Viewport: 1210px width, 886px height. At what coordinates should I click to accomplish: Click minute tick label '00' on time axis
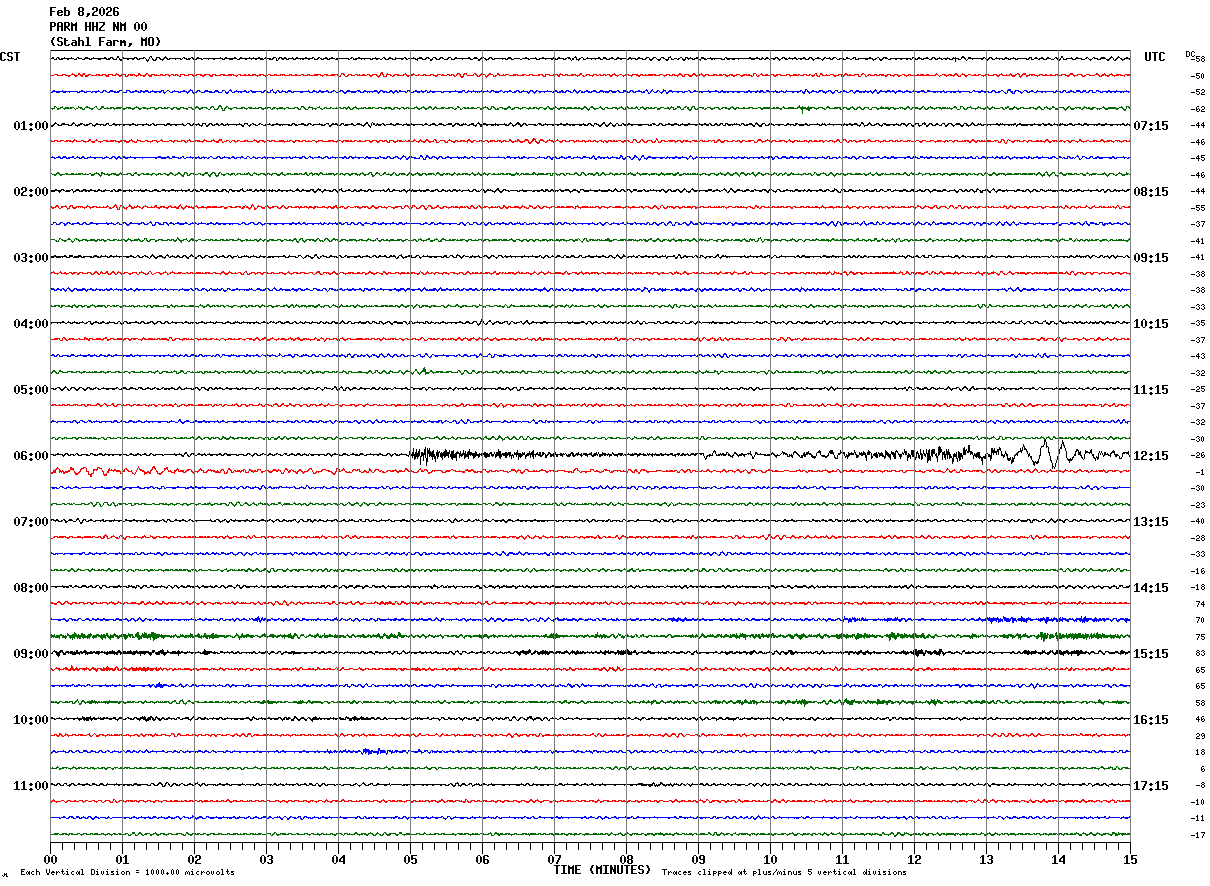click(x=51, y=858)
